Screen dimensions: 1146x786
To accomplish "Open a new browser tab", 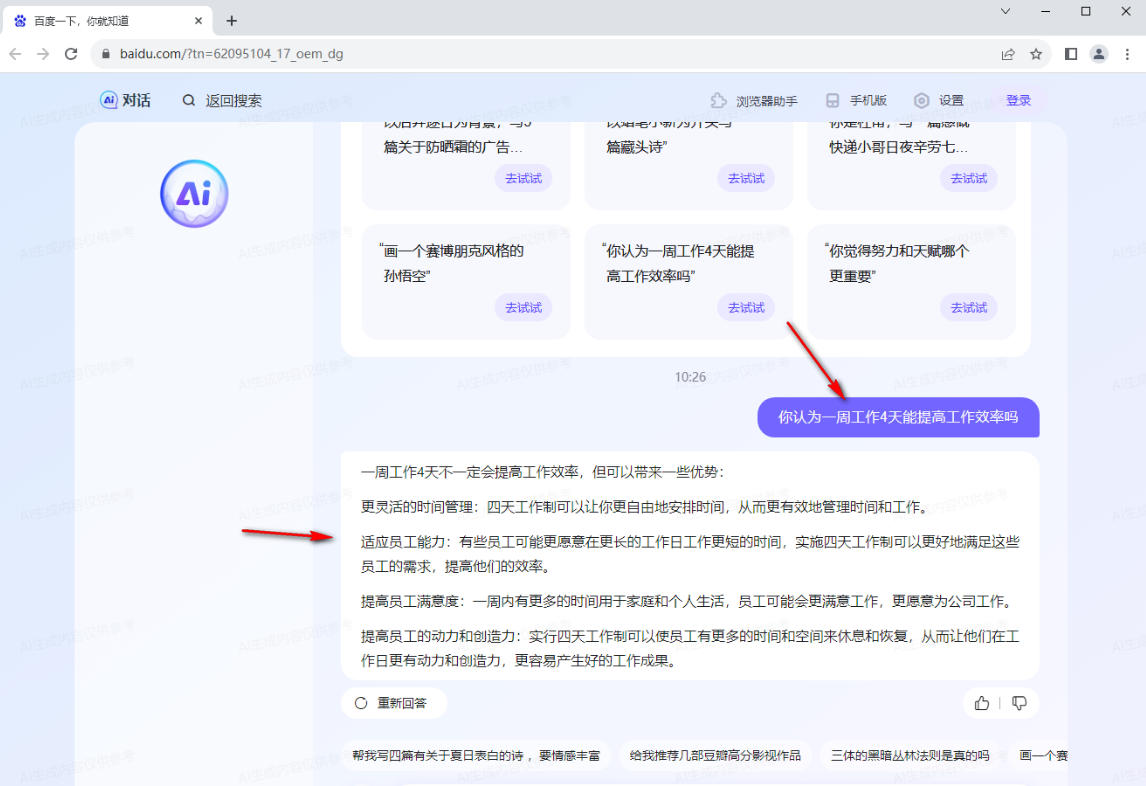I will 232,21.
